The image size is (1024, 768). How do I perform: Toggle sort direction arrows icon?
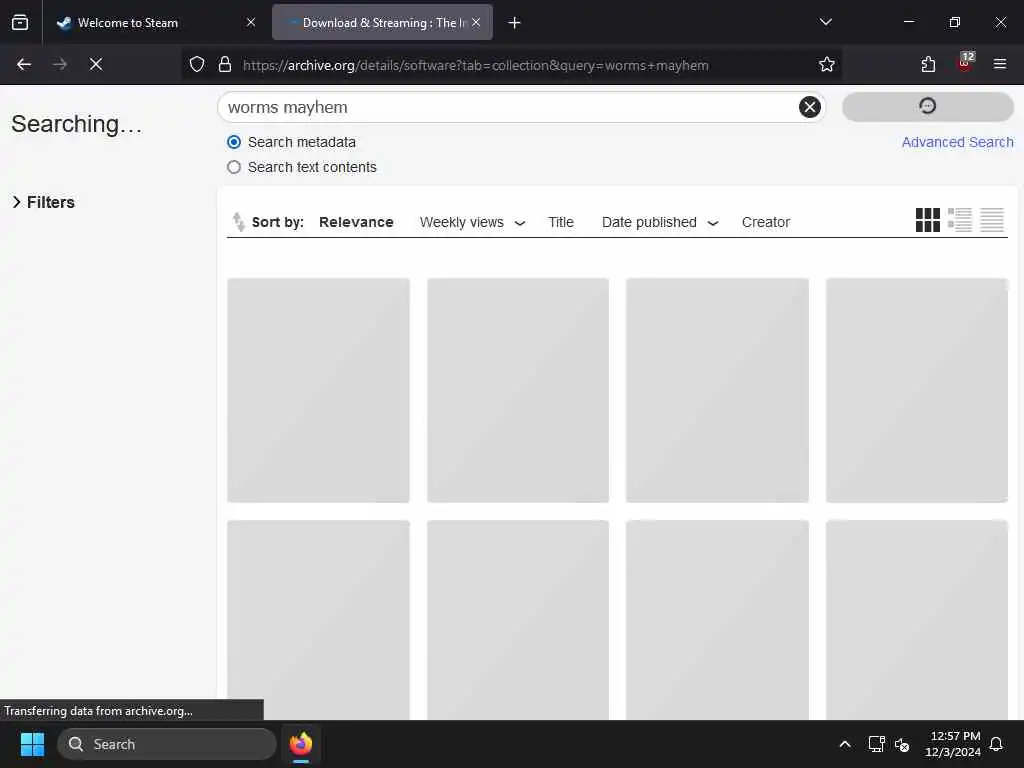238,222
